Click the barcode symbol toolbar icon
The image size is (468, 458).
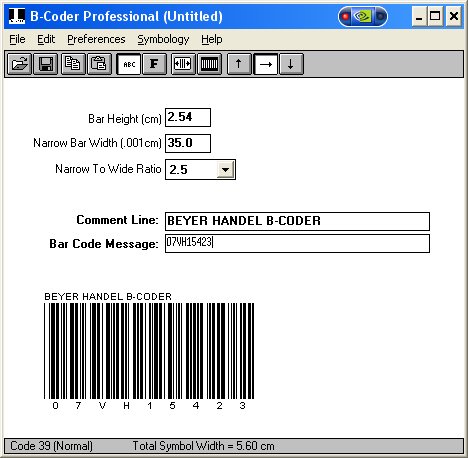pos(209,64)
